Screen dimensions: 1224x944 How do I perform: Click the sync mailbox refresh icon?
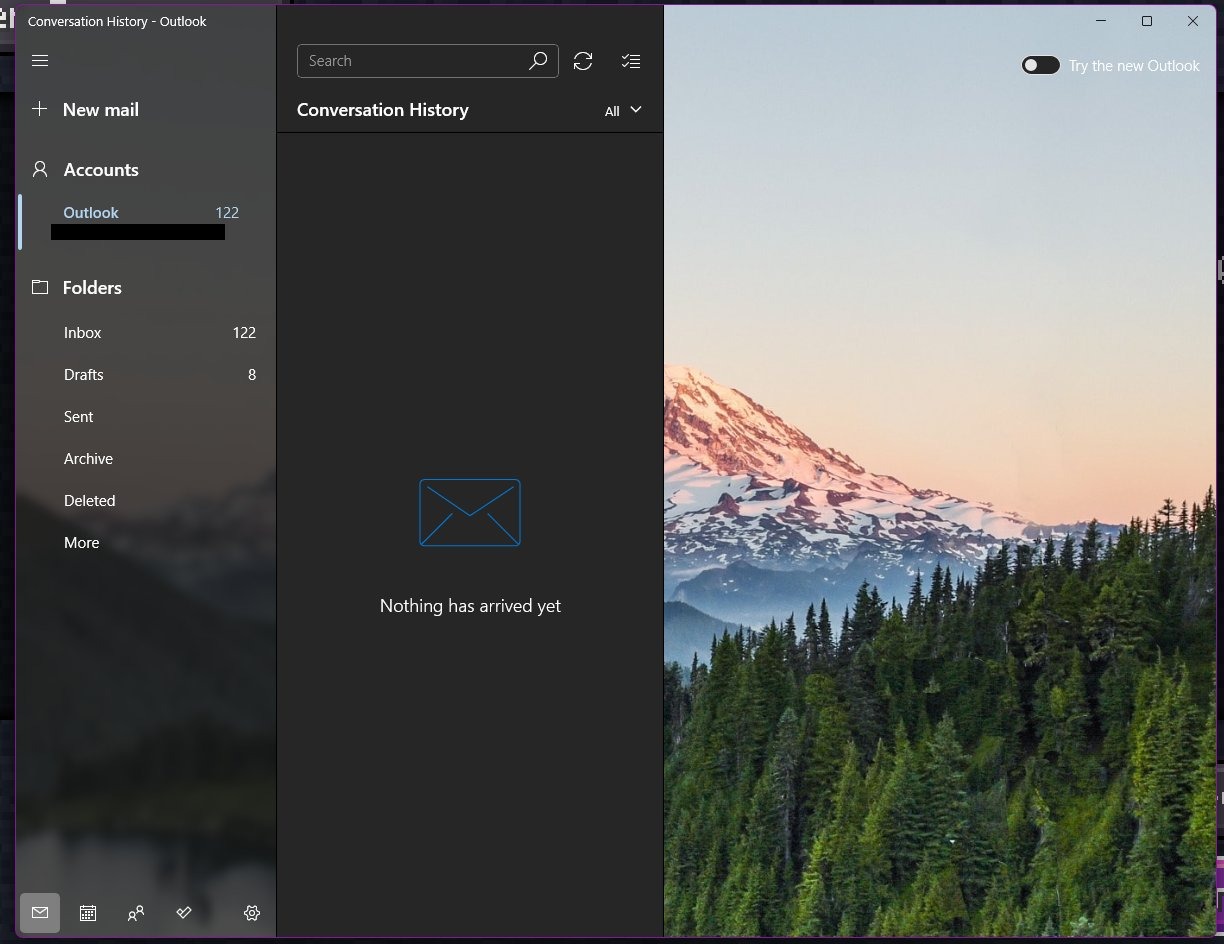(x=583, y=61)
